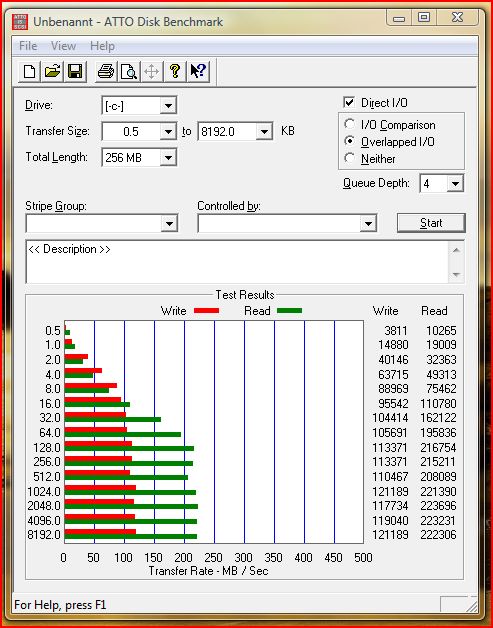Open a benchmark file via folder icon
The width and height of the screenshot is (493, 628).
click(x=52, y=72)
